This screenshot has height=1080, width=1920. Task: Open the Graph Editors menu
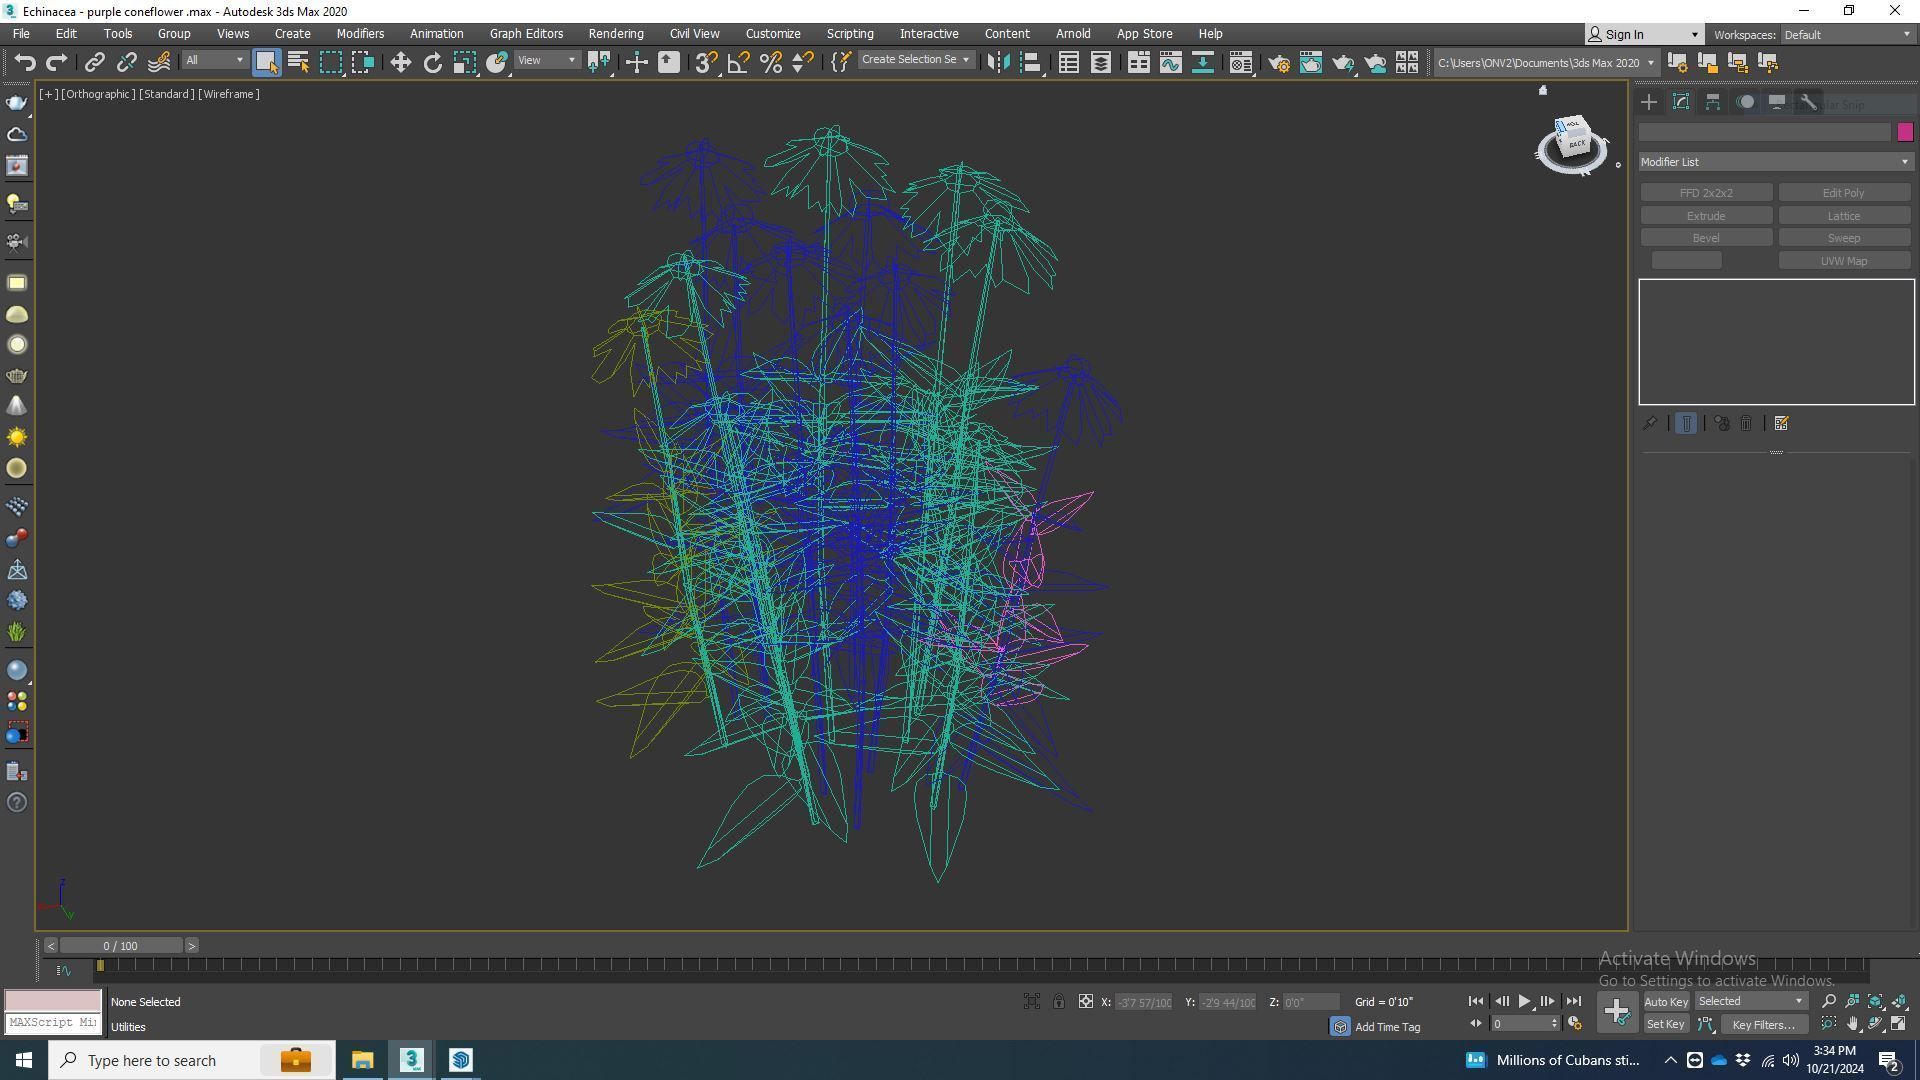[x=526, y=34]
